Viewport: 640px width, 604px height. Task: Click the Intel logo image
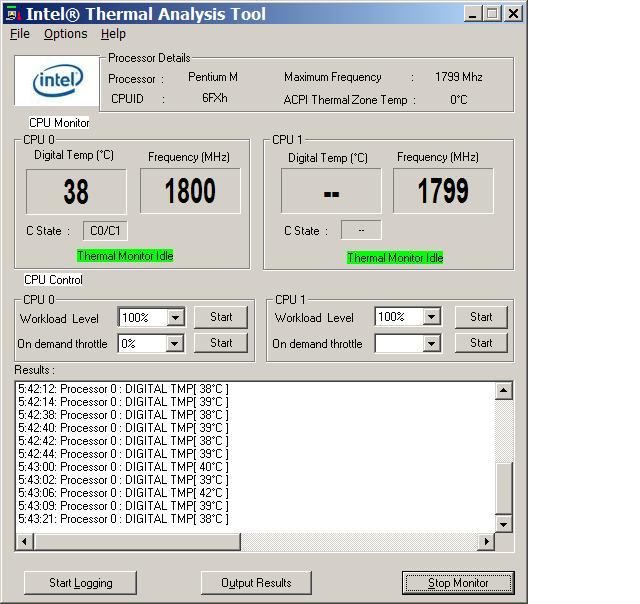[x=57, y=81]
